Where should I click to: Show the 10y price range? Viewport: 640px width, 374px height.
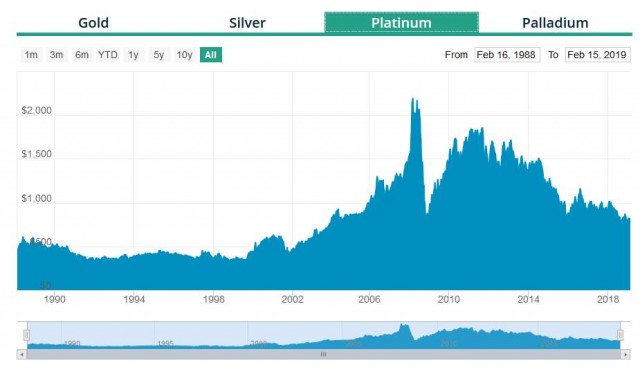coord(184,55)
